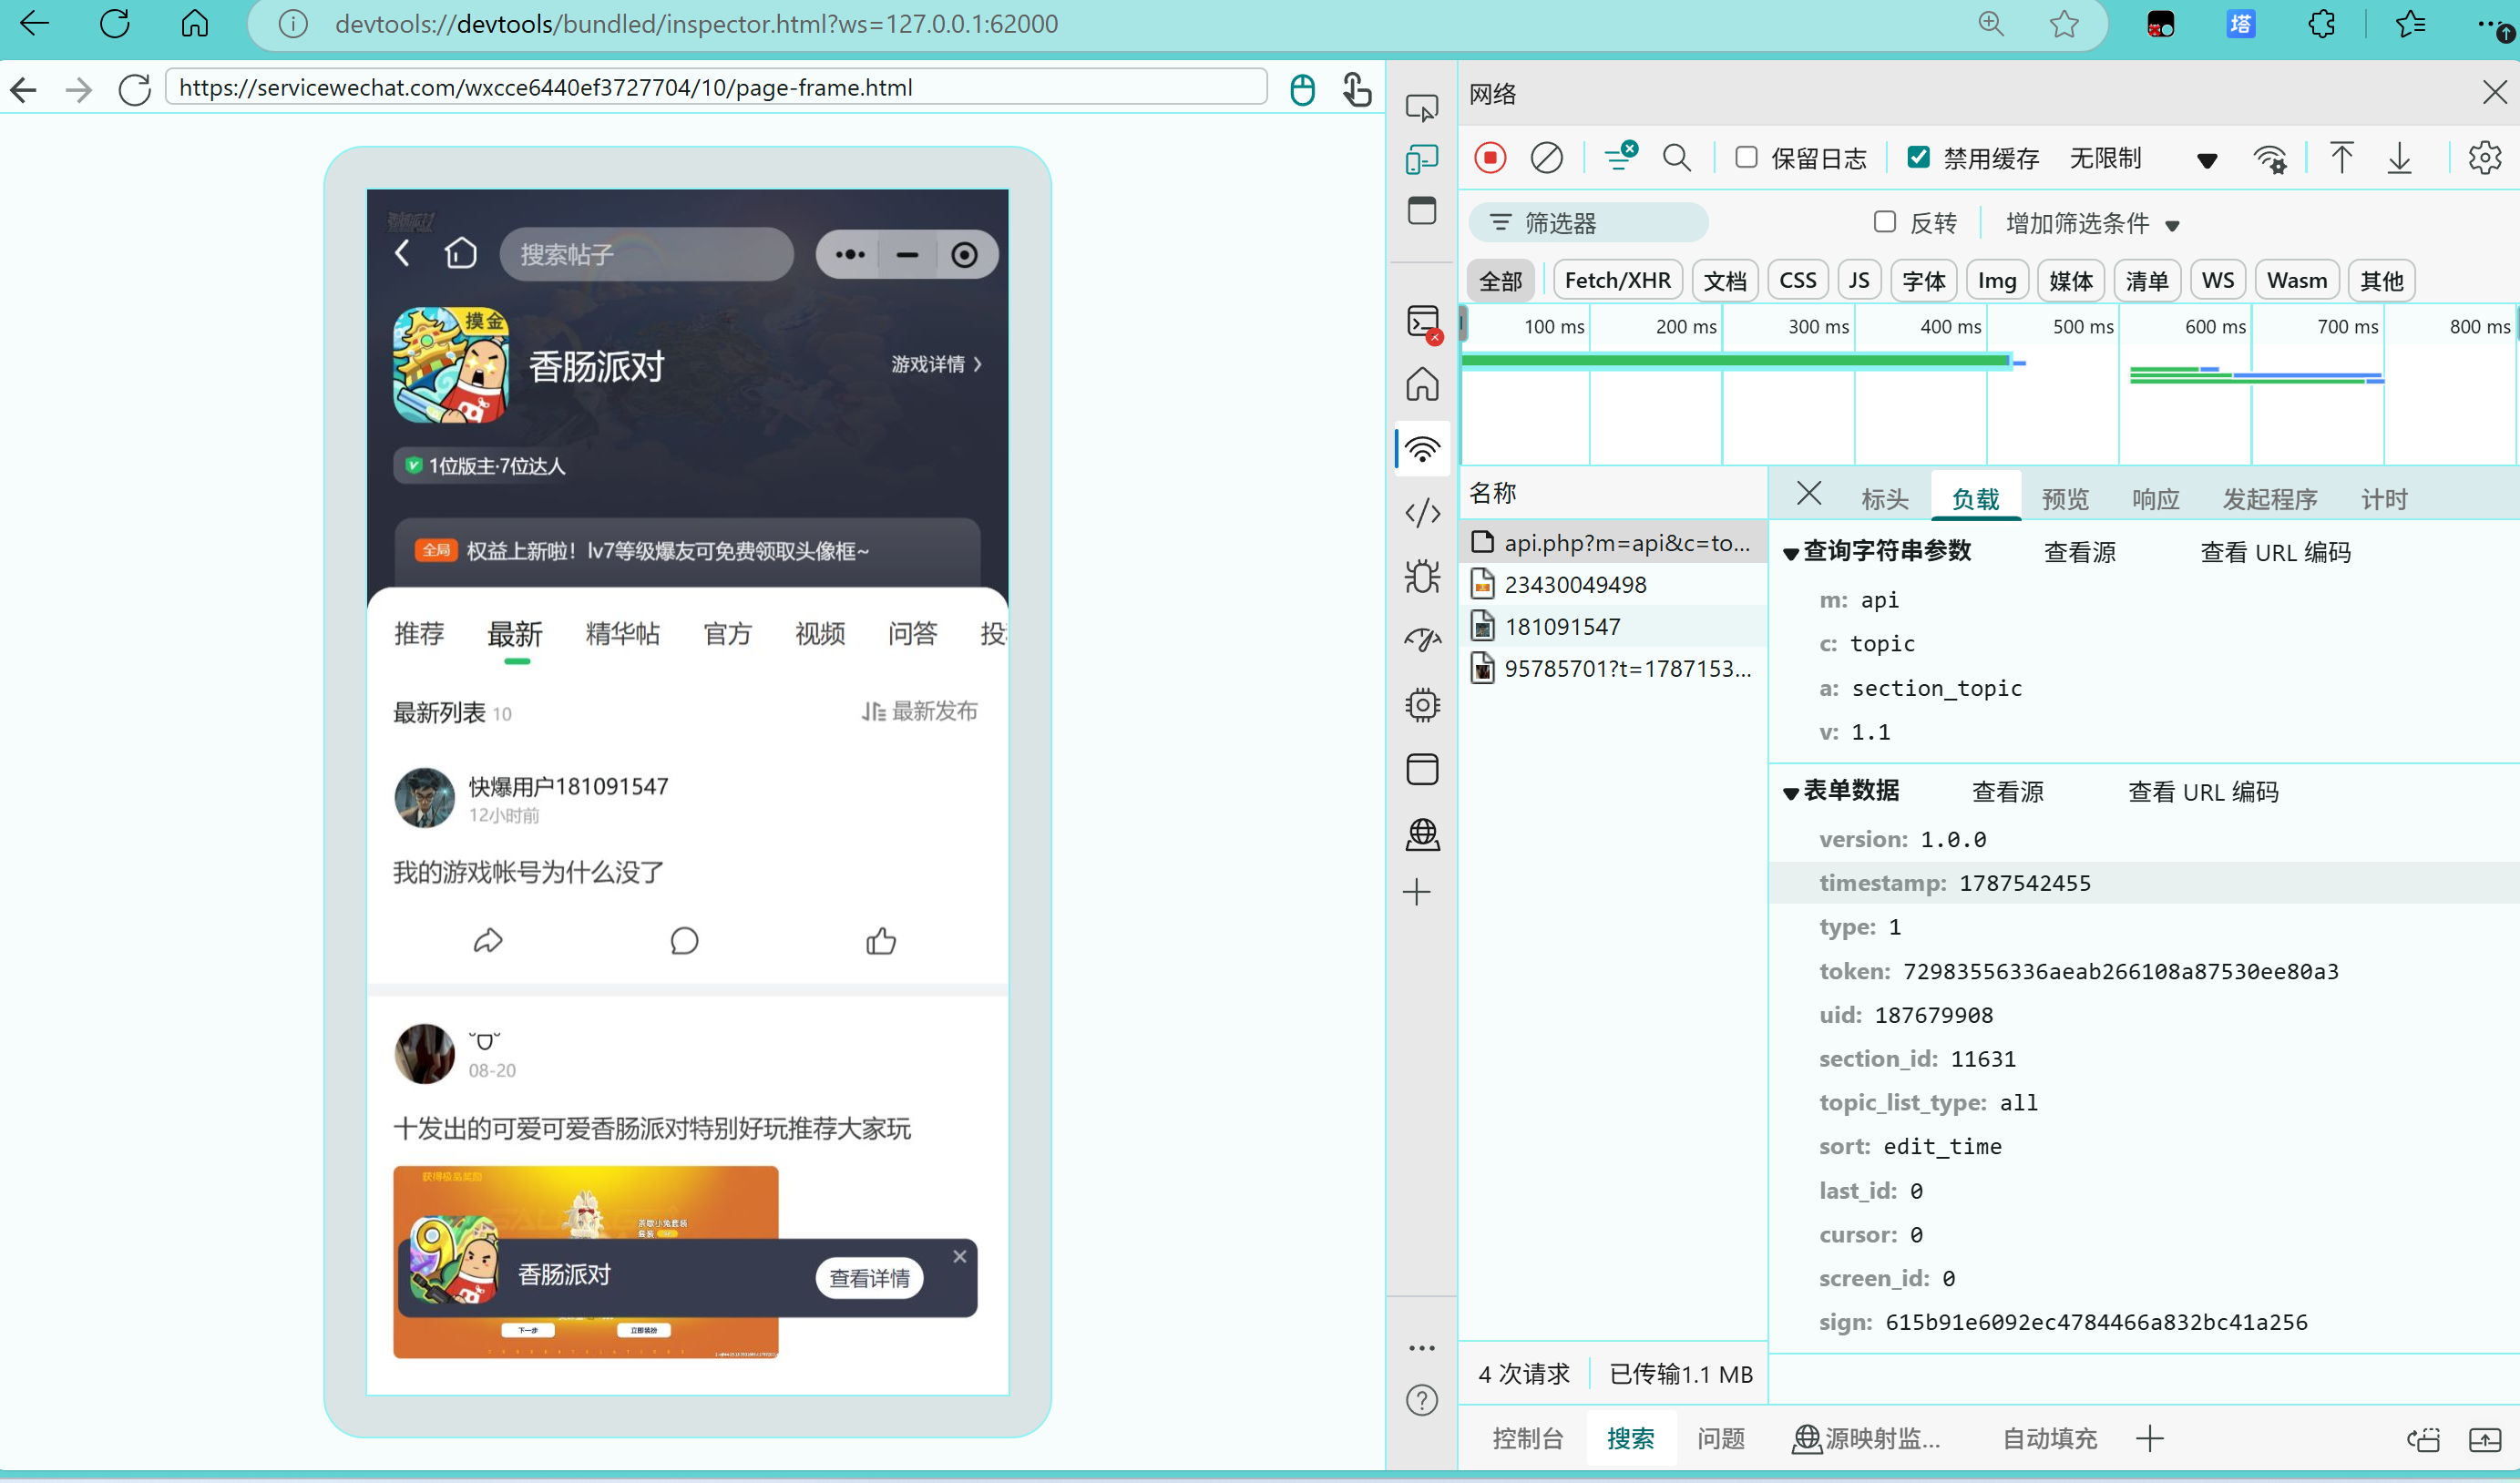Switch to 标头 tab

click(x=1885, y=499)
